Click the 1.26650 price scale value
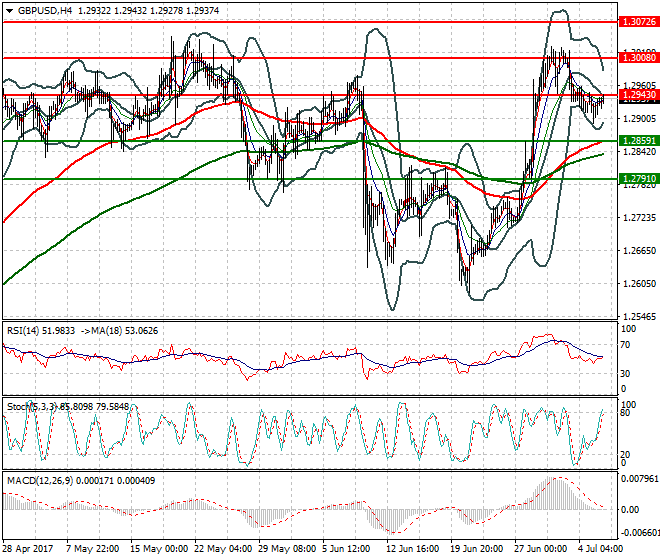The image size is (660, 560). 639,251
